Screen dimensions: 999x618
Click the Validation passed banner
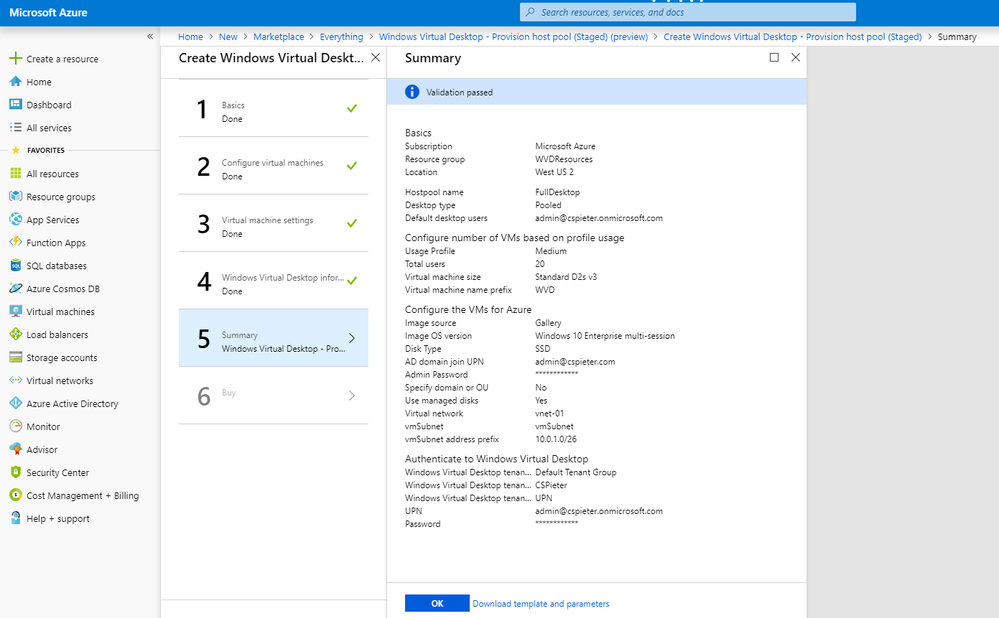point(596,92)
